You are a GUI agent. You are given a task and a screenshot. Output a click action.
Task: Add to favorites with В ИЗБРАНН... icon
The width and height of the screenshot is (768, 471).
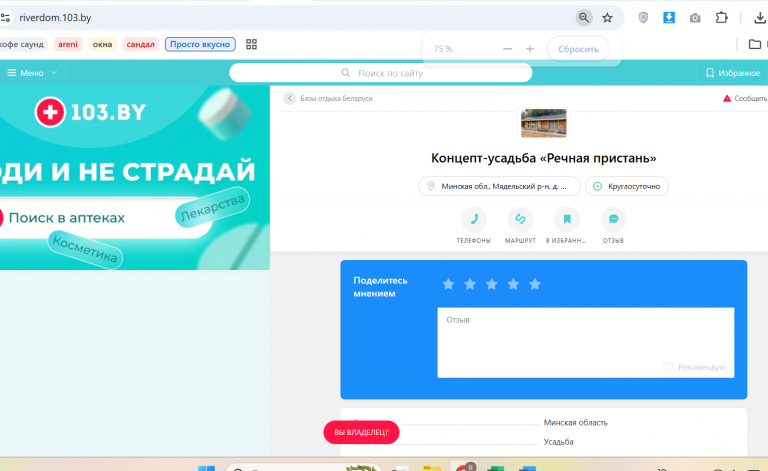(x=567, y=219)
